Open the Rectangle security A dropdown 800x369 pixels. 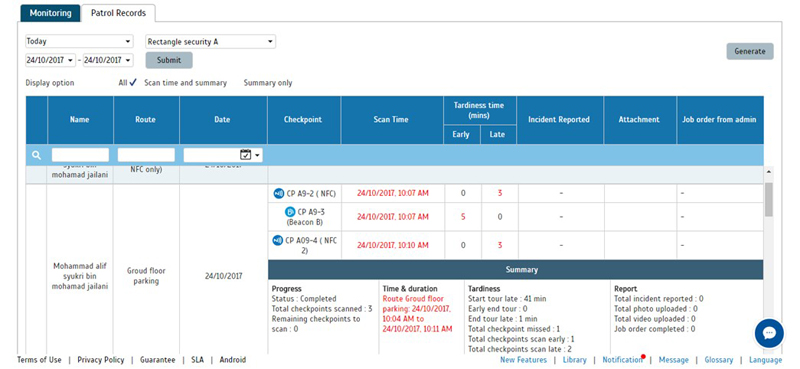(x=210, y=41)
